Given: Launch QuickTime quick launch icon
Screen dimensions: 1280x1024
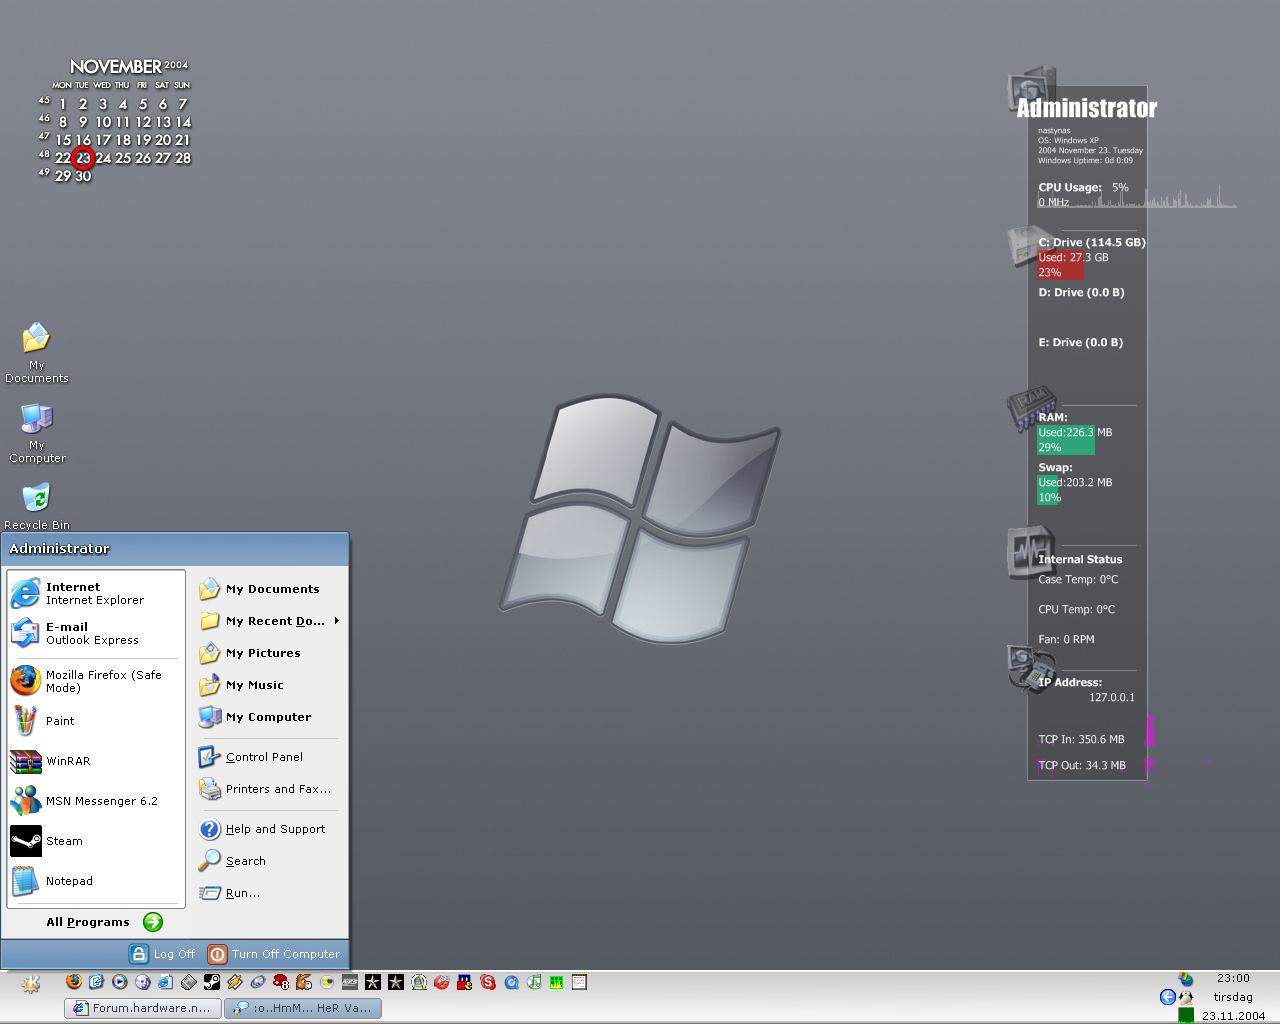Looking at the screenshot, I should (x=511, y=982).
